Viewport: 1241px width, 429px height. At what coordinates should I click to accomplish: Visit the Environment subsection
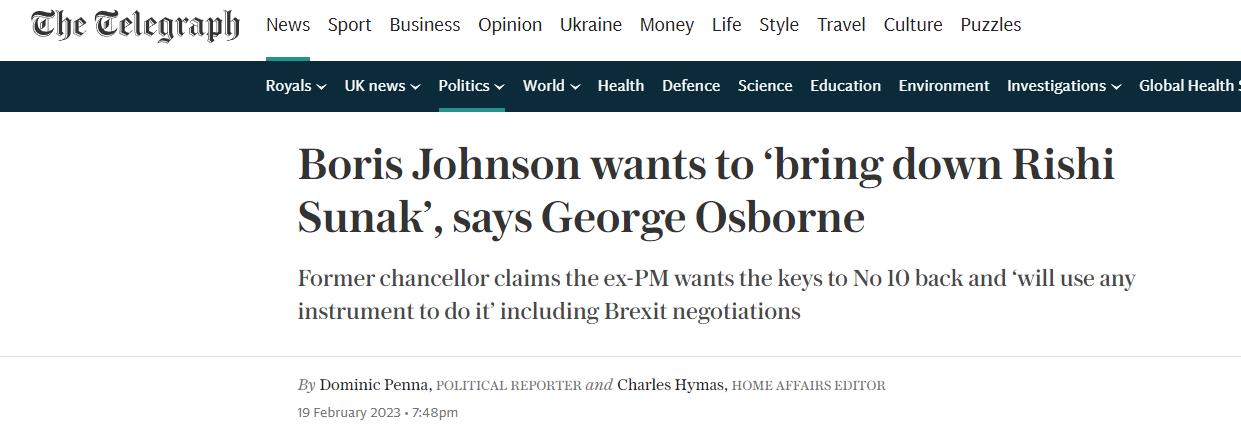944,86
